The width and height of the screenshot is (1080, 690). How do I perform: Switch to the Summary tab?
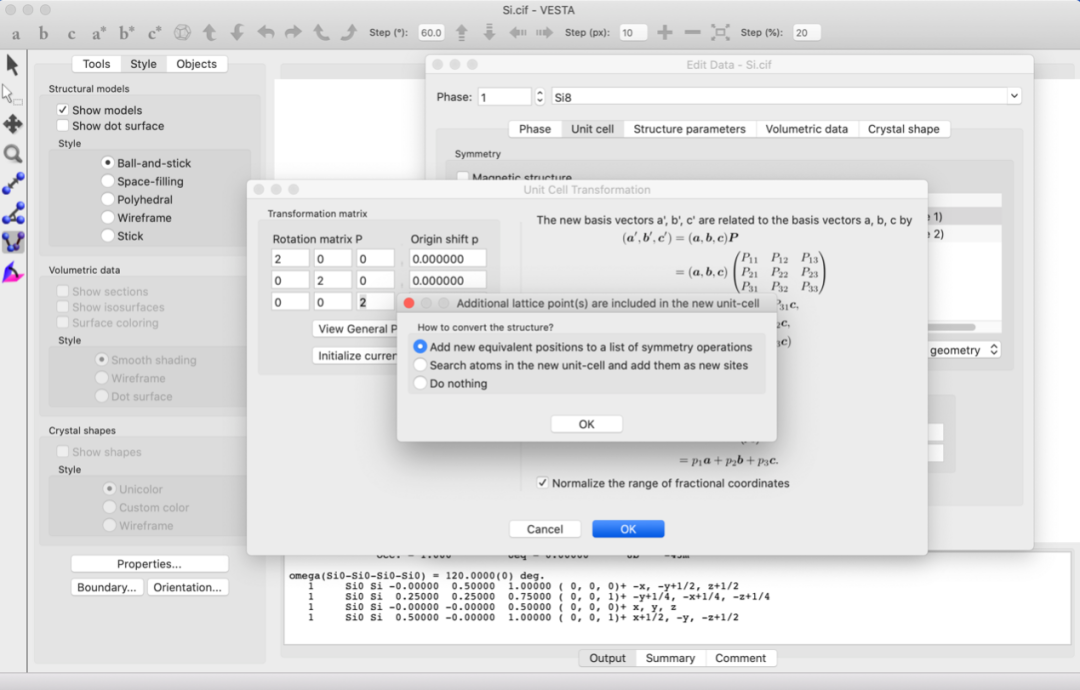pos(670,658)
